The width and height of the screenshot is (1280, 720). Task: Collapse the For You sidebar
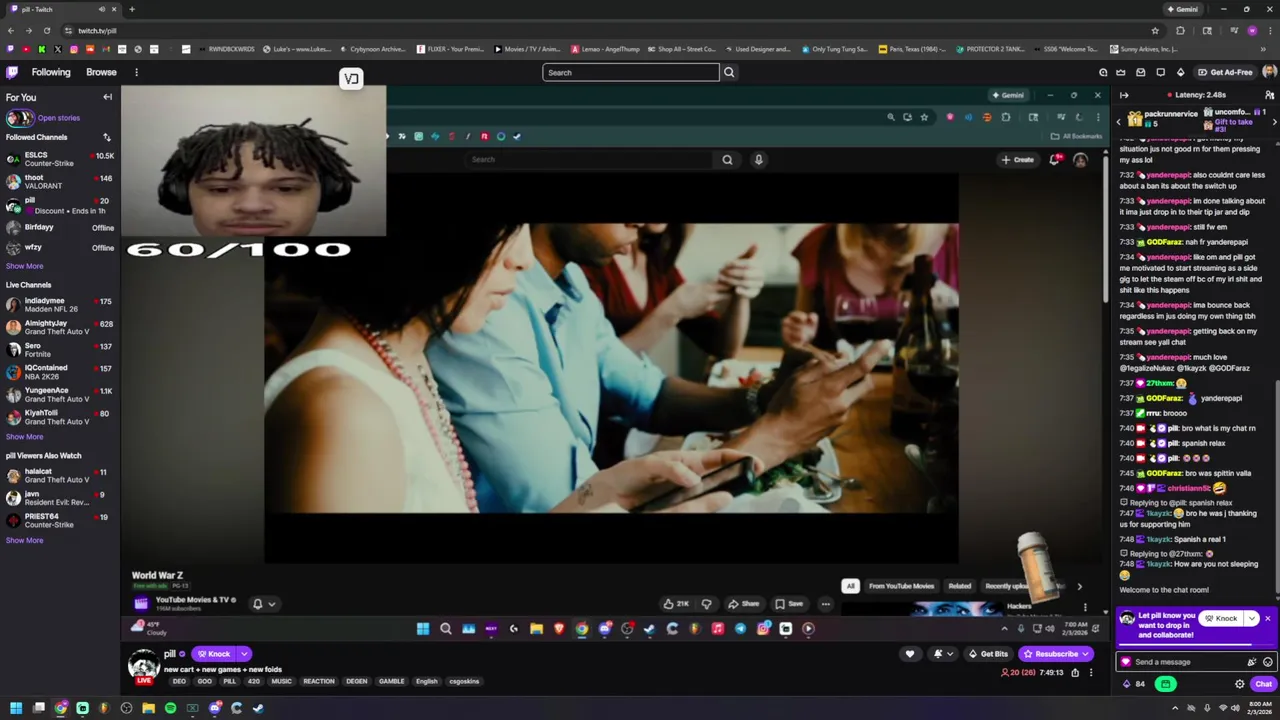(107, 97)
